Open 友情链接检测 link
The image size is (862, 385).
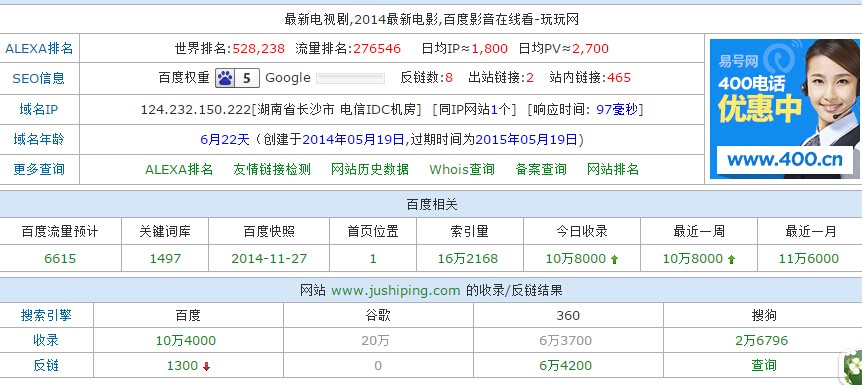[x=272, y=169]
